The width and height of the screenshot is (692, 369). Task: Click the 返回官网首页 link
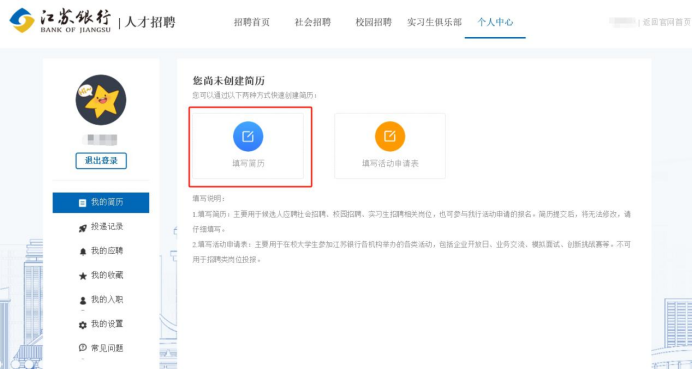pyautogui.click(x=666, y=22)
